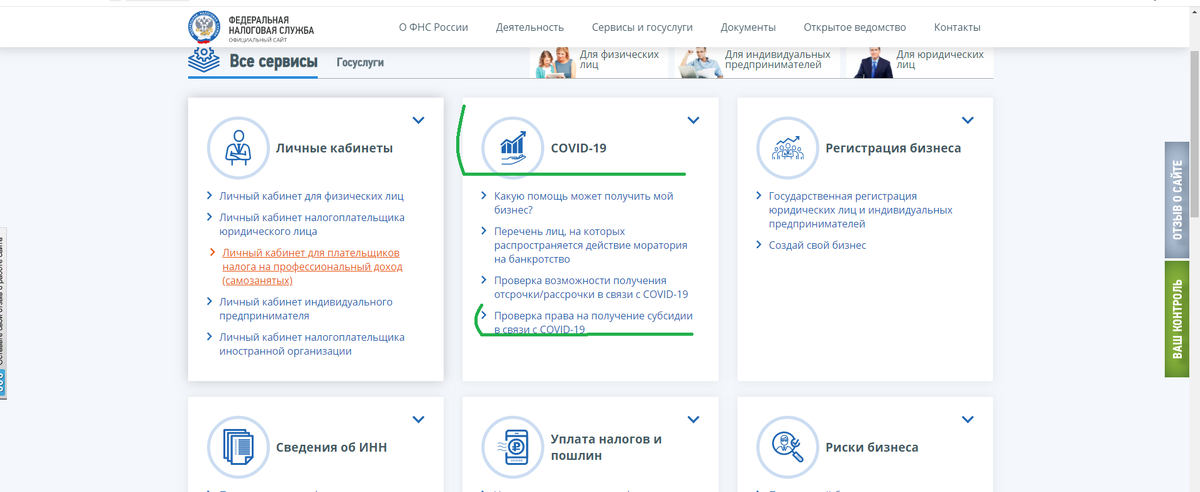This screenshot has height=492, width=1200.
Task: Open the Деятельность menu
Action: pos(530,27)
